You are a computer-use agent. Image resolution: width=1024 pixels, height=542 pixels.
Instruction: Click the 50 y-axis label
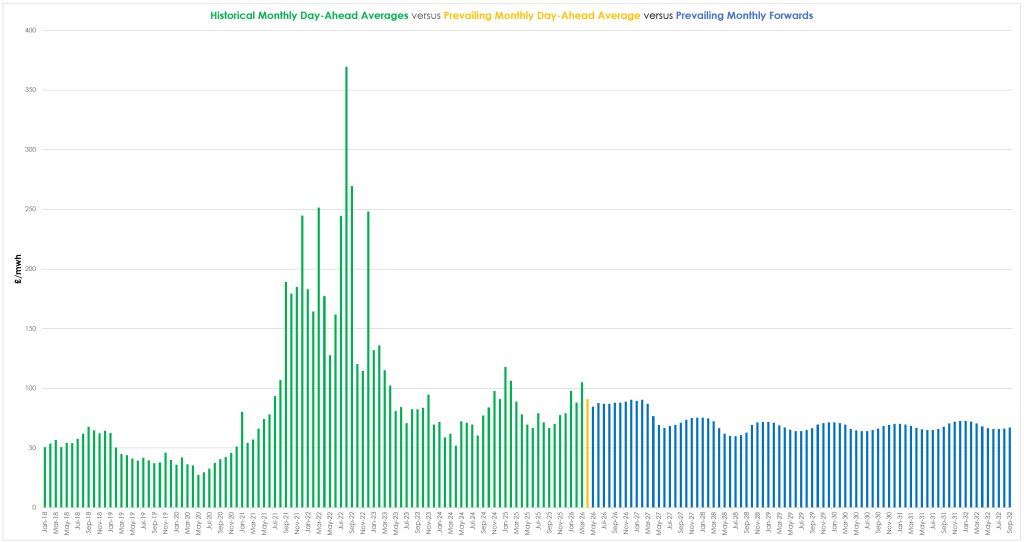[33, 448]
